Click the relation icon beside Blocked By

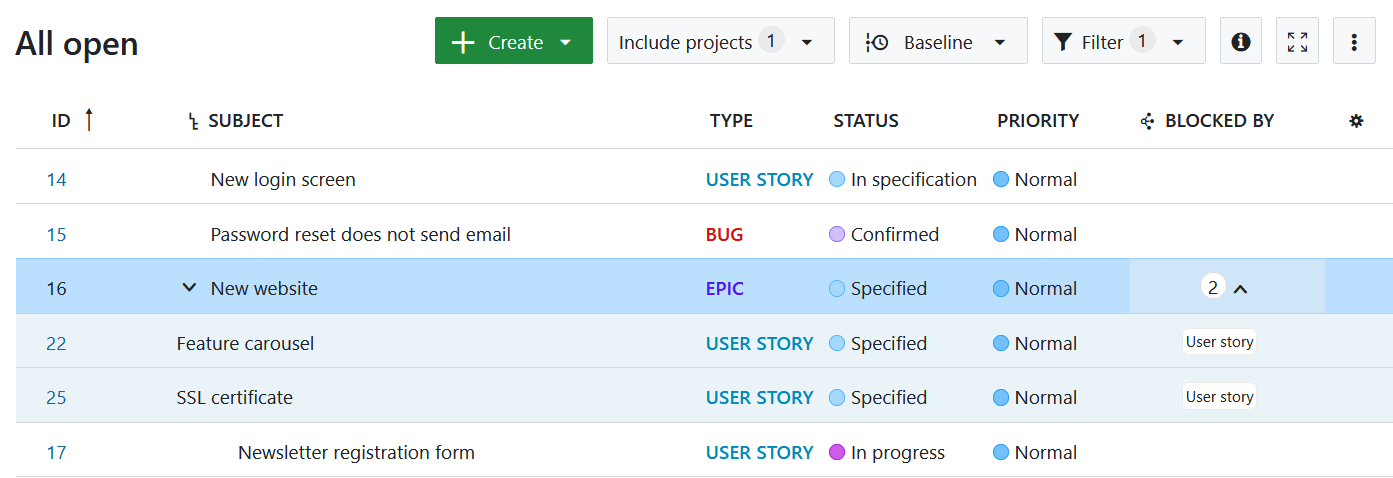pos(1148,121)
